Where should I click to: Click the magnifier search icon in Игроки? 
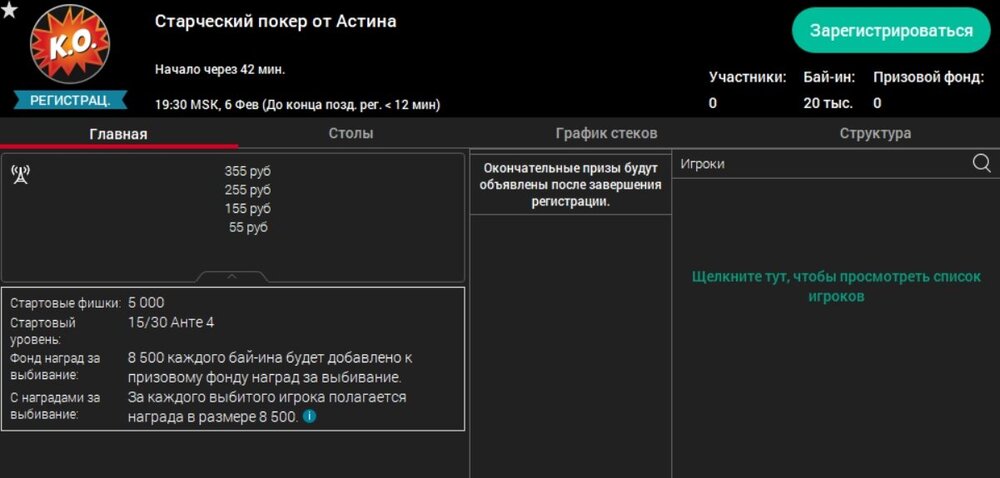(x=981, y=164)
